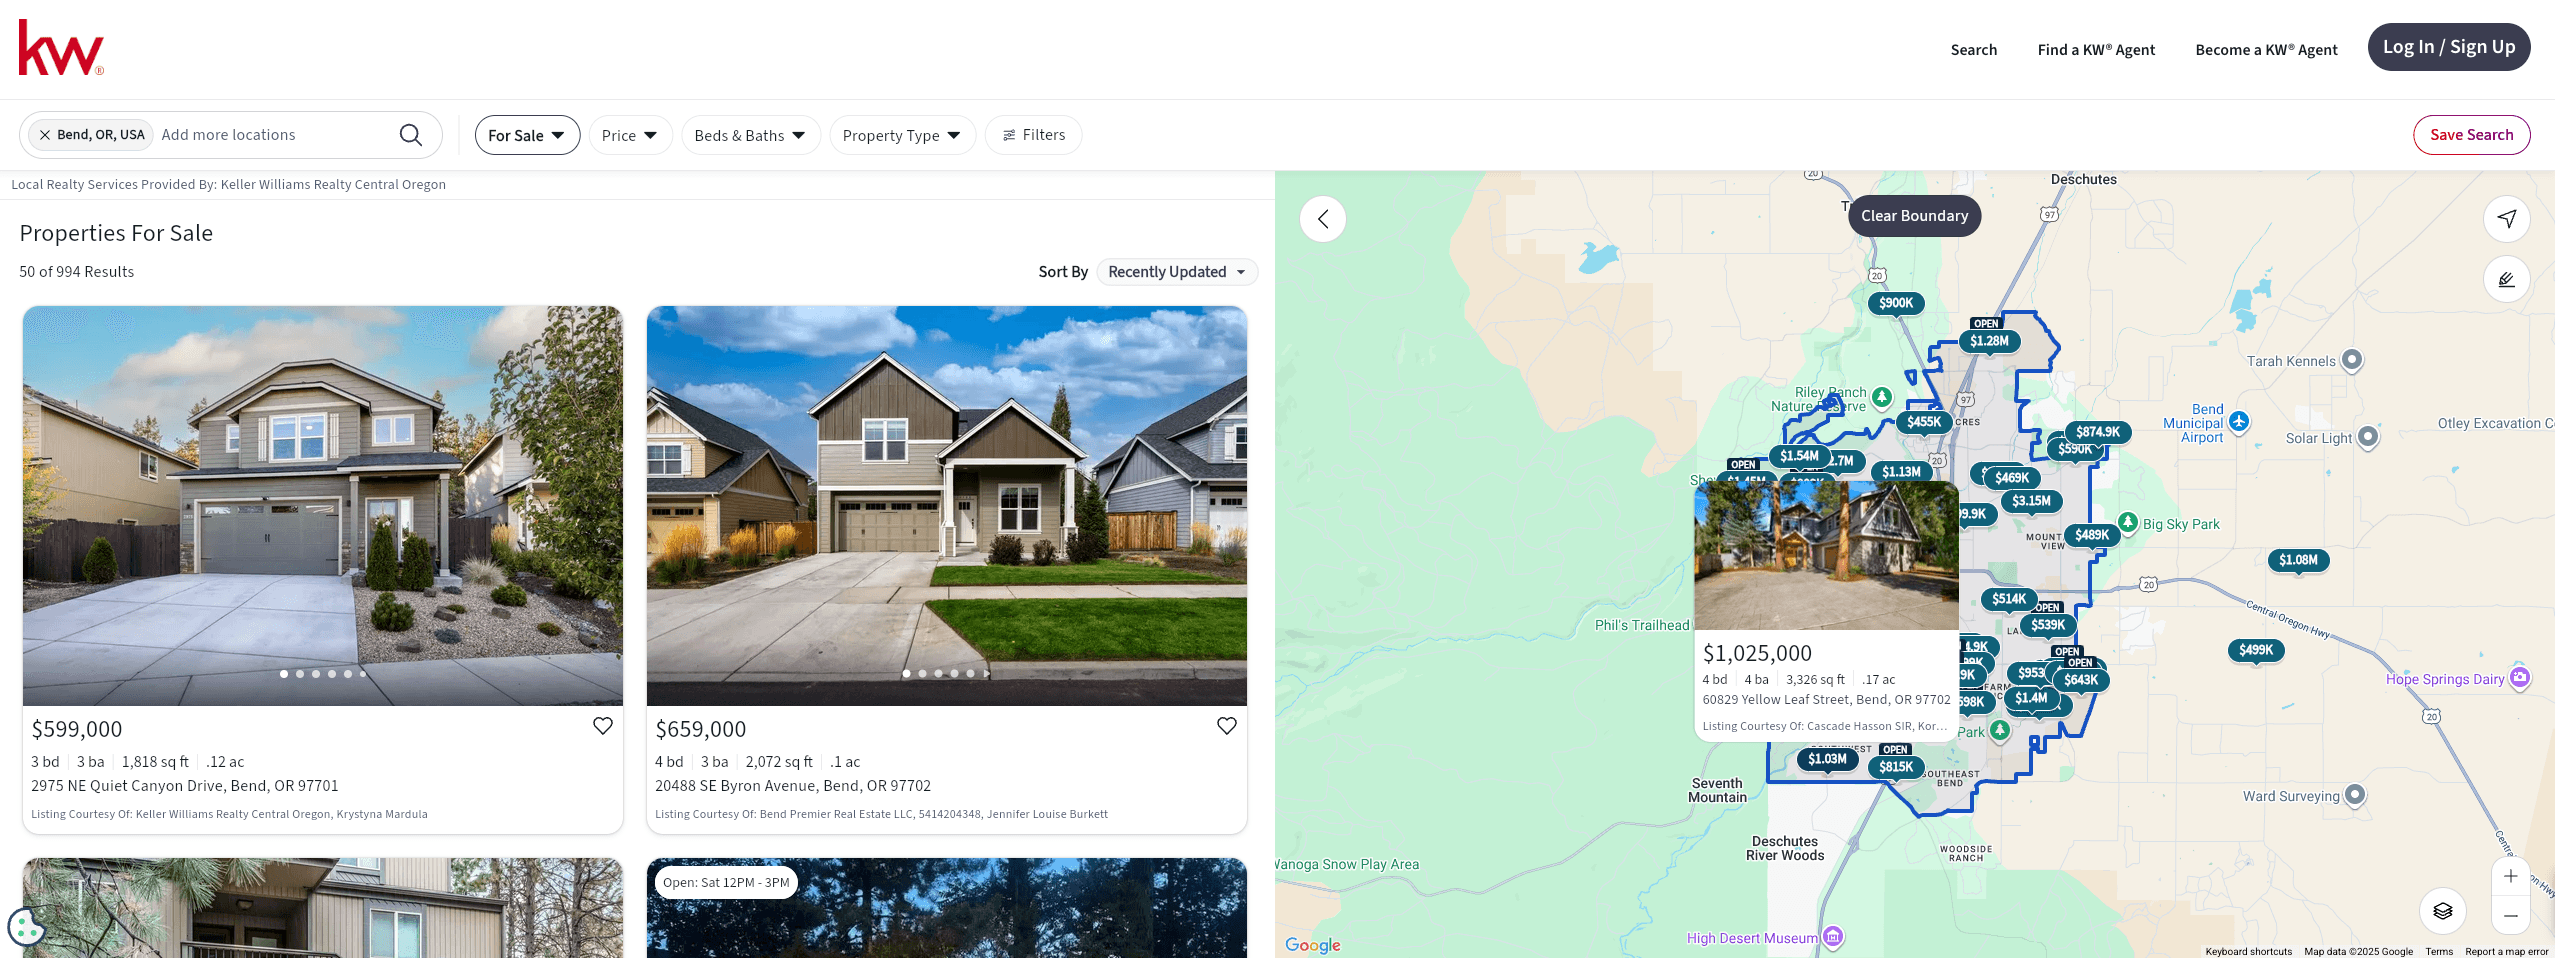
Task: Select the $1.13M map marker
Action: click(x=1901, y=472)
